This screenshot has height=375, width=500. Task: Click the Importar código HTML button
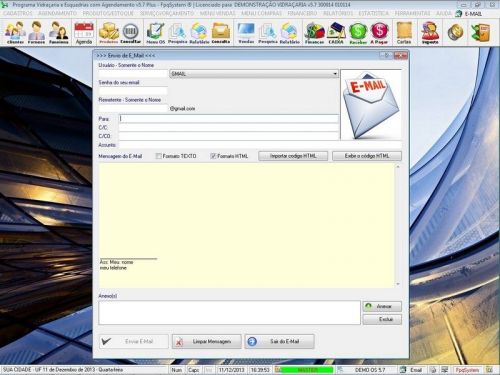coord(293,156)
